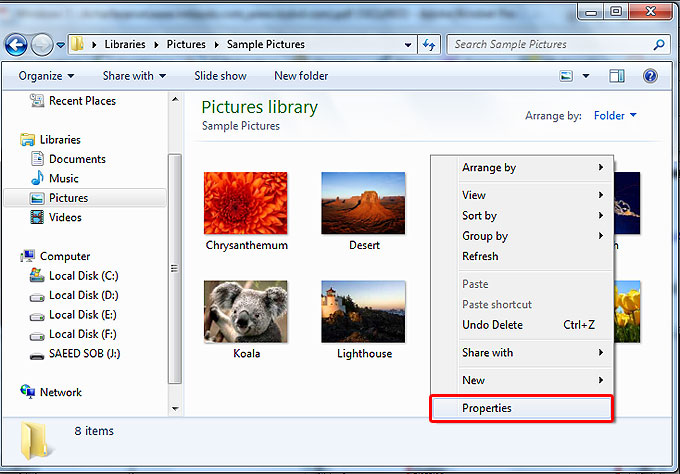680x474 pixels.
Task: Click the Slide show button
Action: click(220, 76)
